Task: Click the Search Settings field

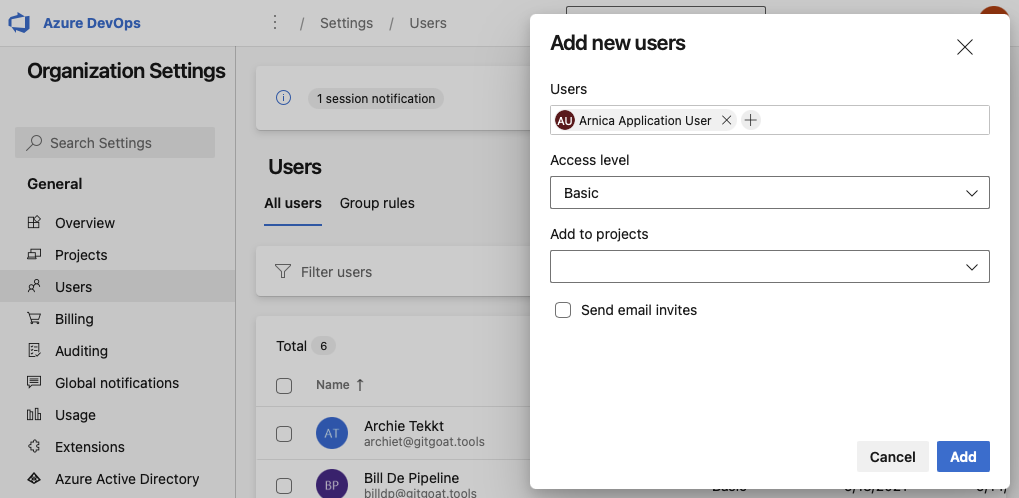Action: 115,143
